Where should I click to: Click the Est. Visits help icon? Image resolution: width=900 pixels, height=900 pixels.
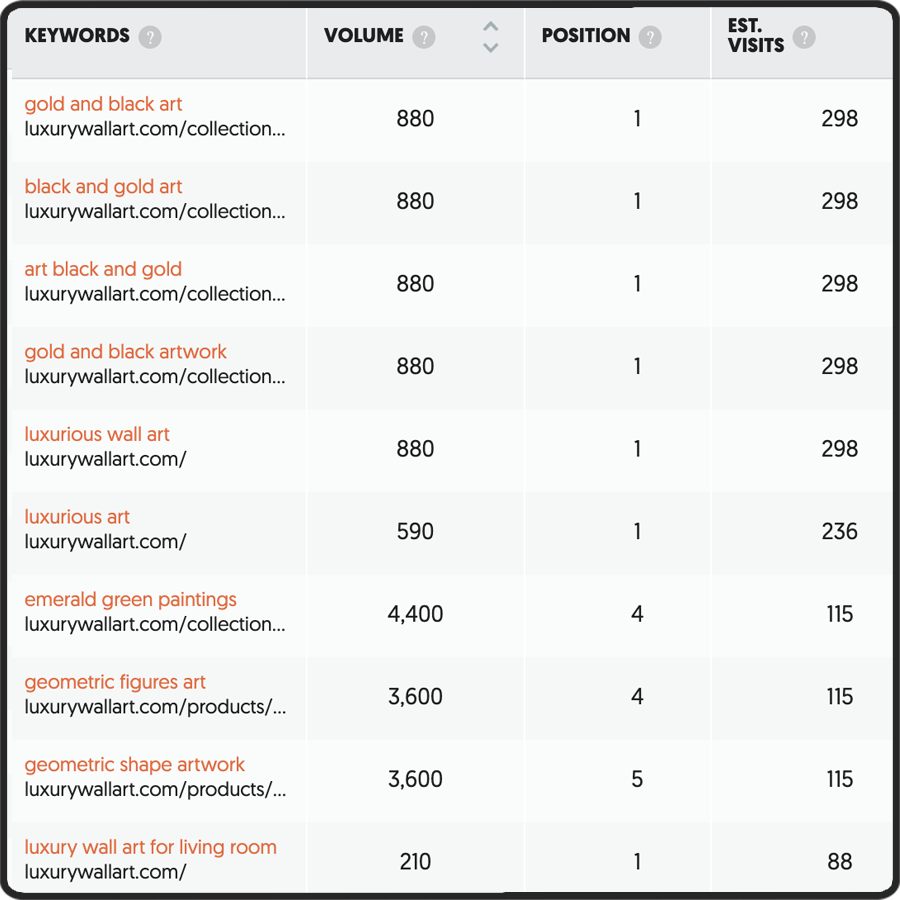(x=803, y=38)
